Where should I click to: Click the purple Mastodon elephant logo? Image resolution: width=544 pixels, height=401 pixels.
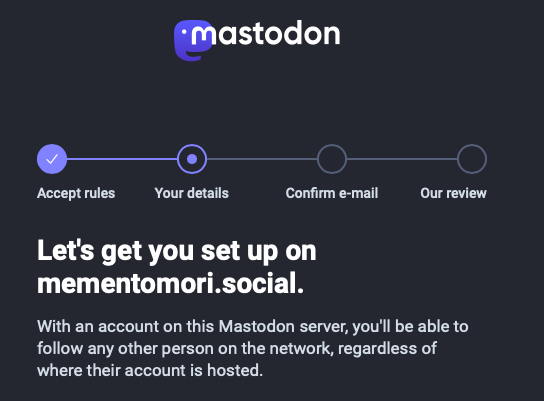pyautogui.click(x=193, y=40)
